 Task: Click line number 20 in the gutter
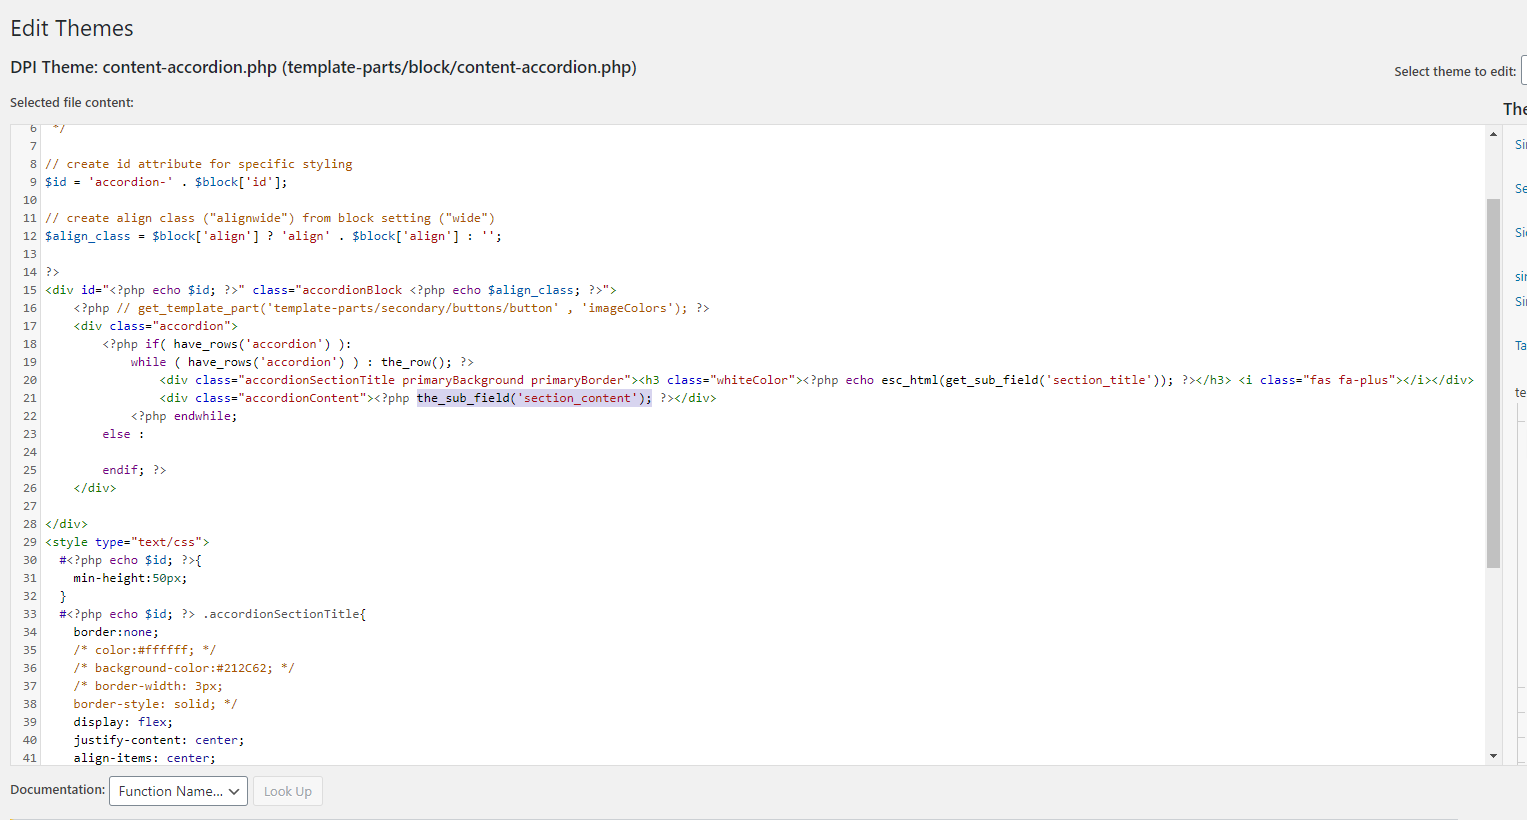pyautogui.click(x=30, y=380)
